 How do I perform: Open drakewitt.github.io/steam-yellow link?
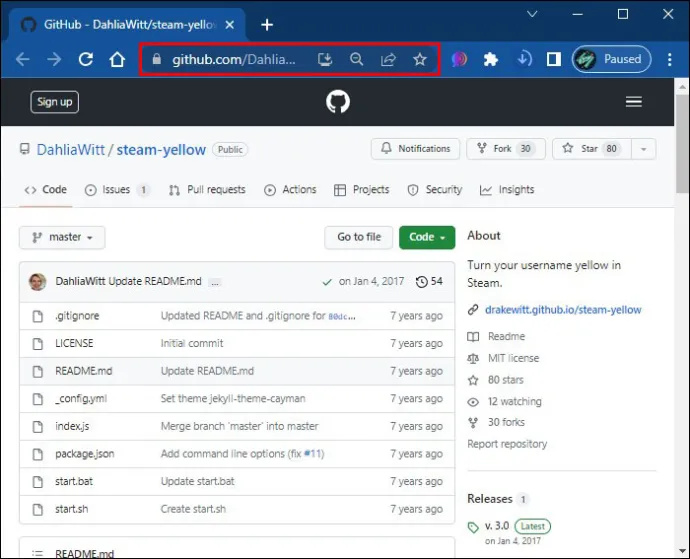point(563,310)
